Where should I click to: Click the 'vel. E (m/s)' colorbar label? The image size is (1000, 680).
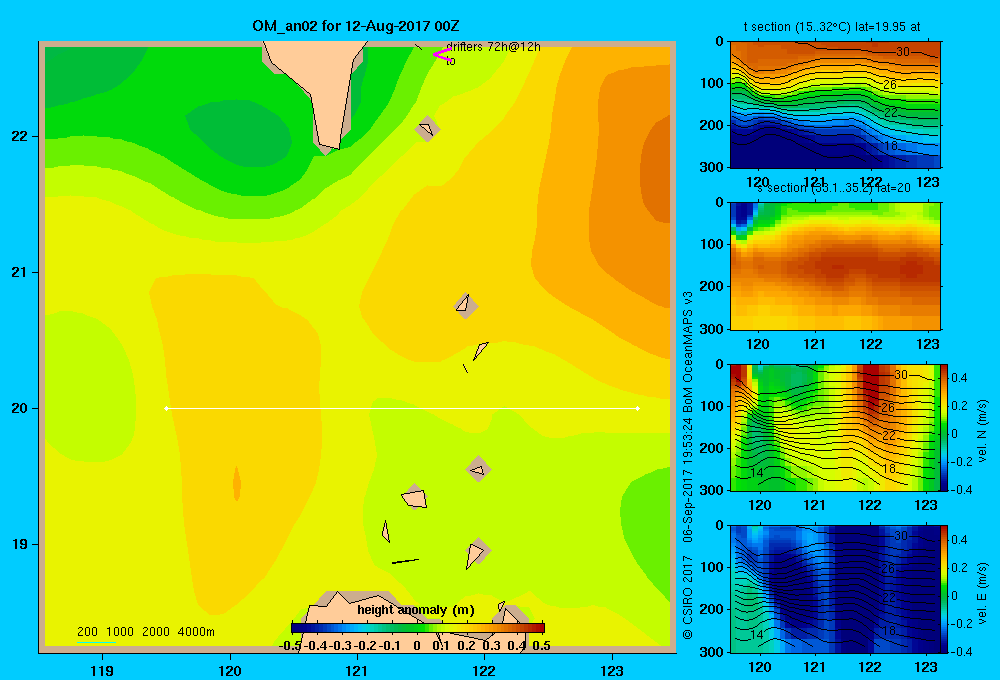983,593
